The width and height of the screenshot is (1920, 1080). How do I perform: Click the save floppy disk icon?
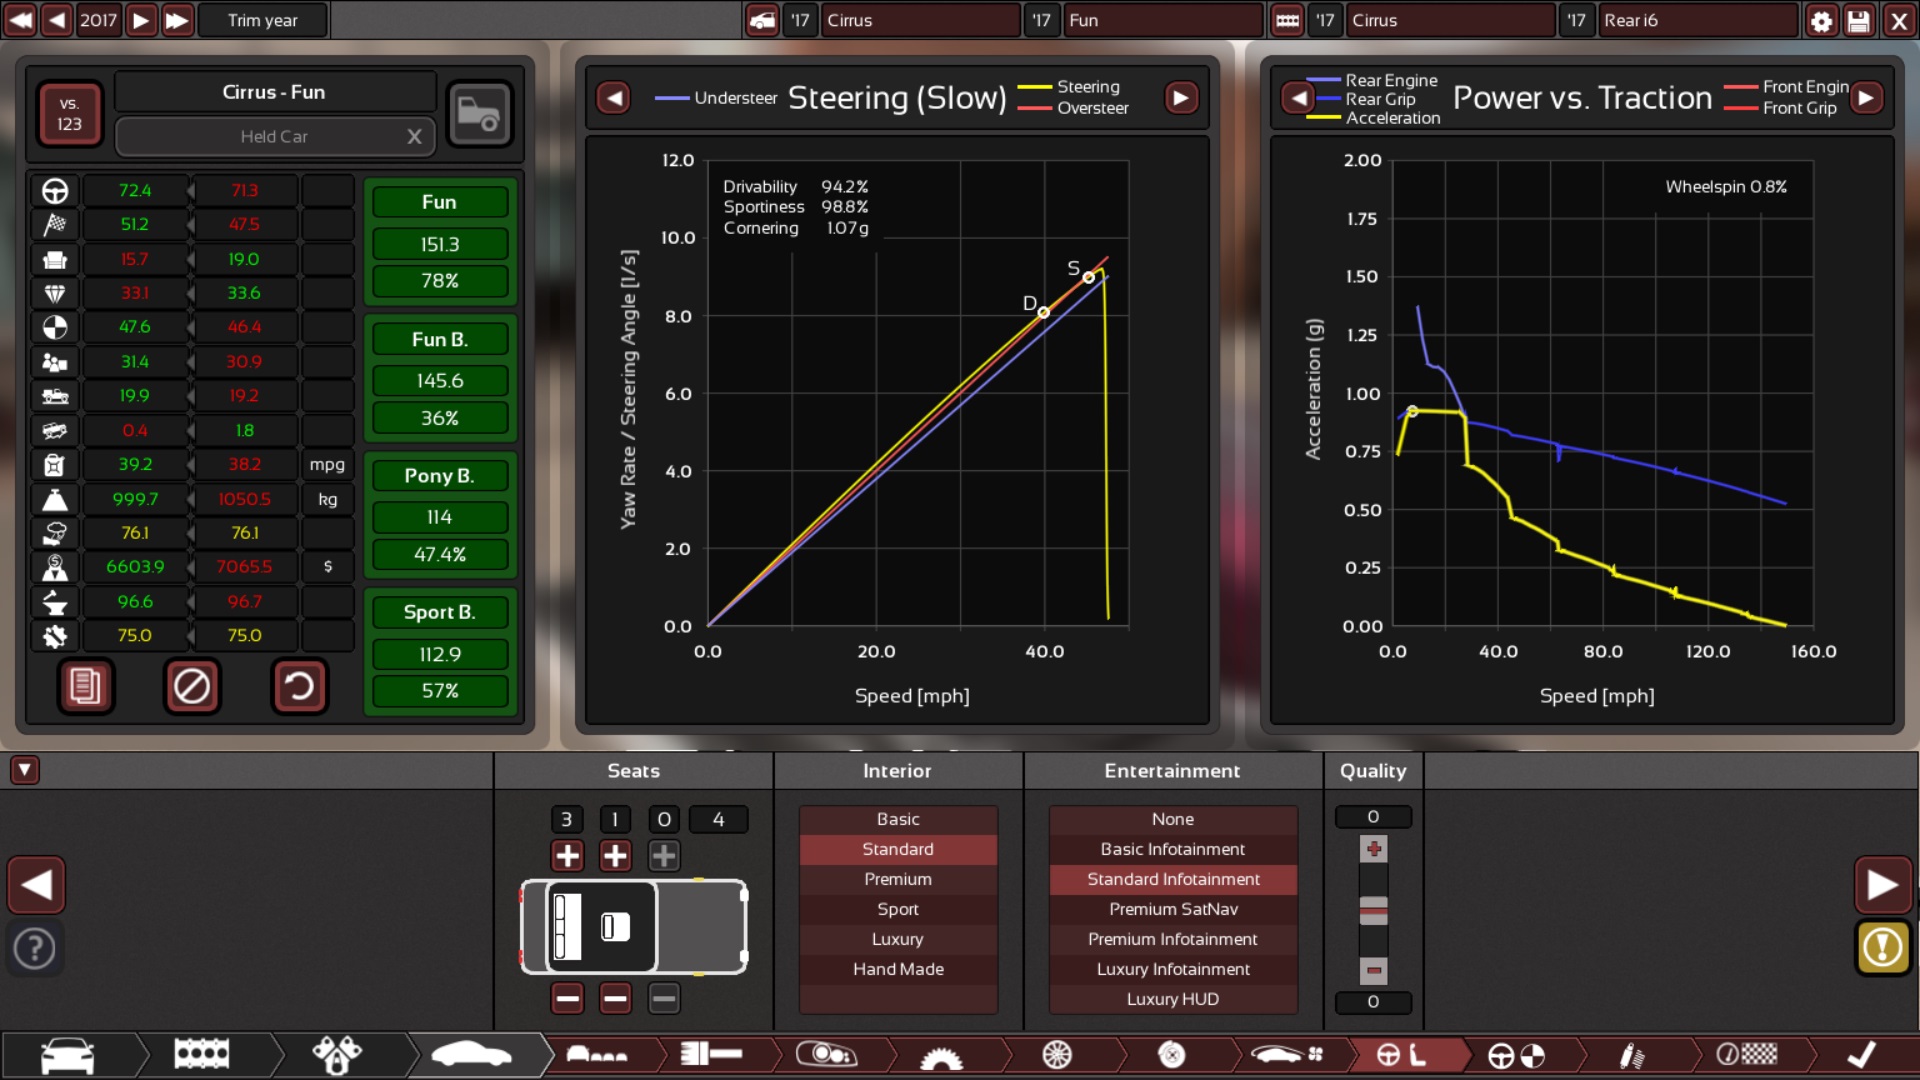click(1859, 20)
